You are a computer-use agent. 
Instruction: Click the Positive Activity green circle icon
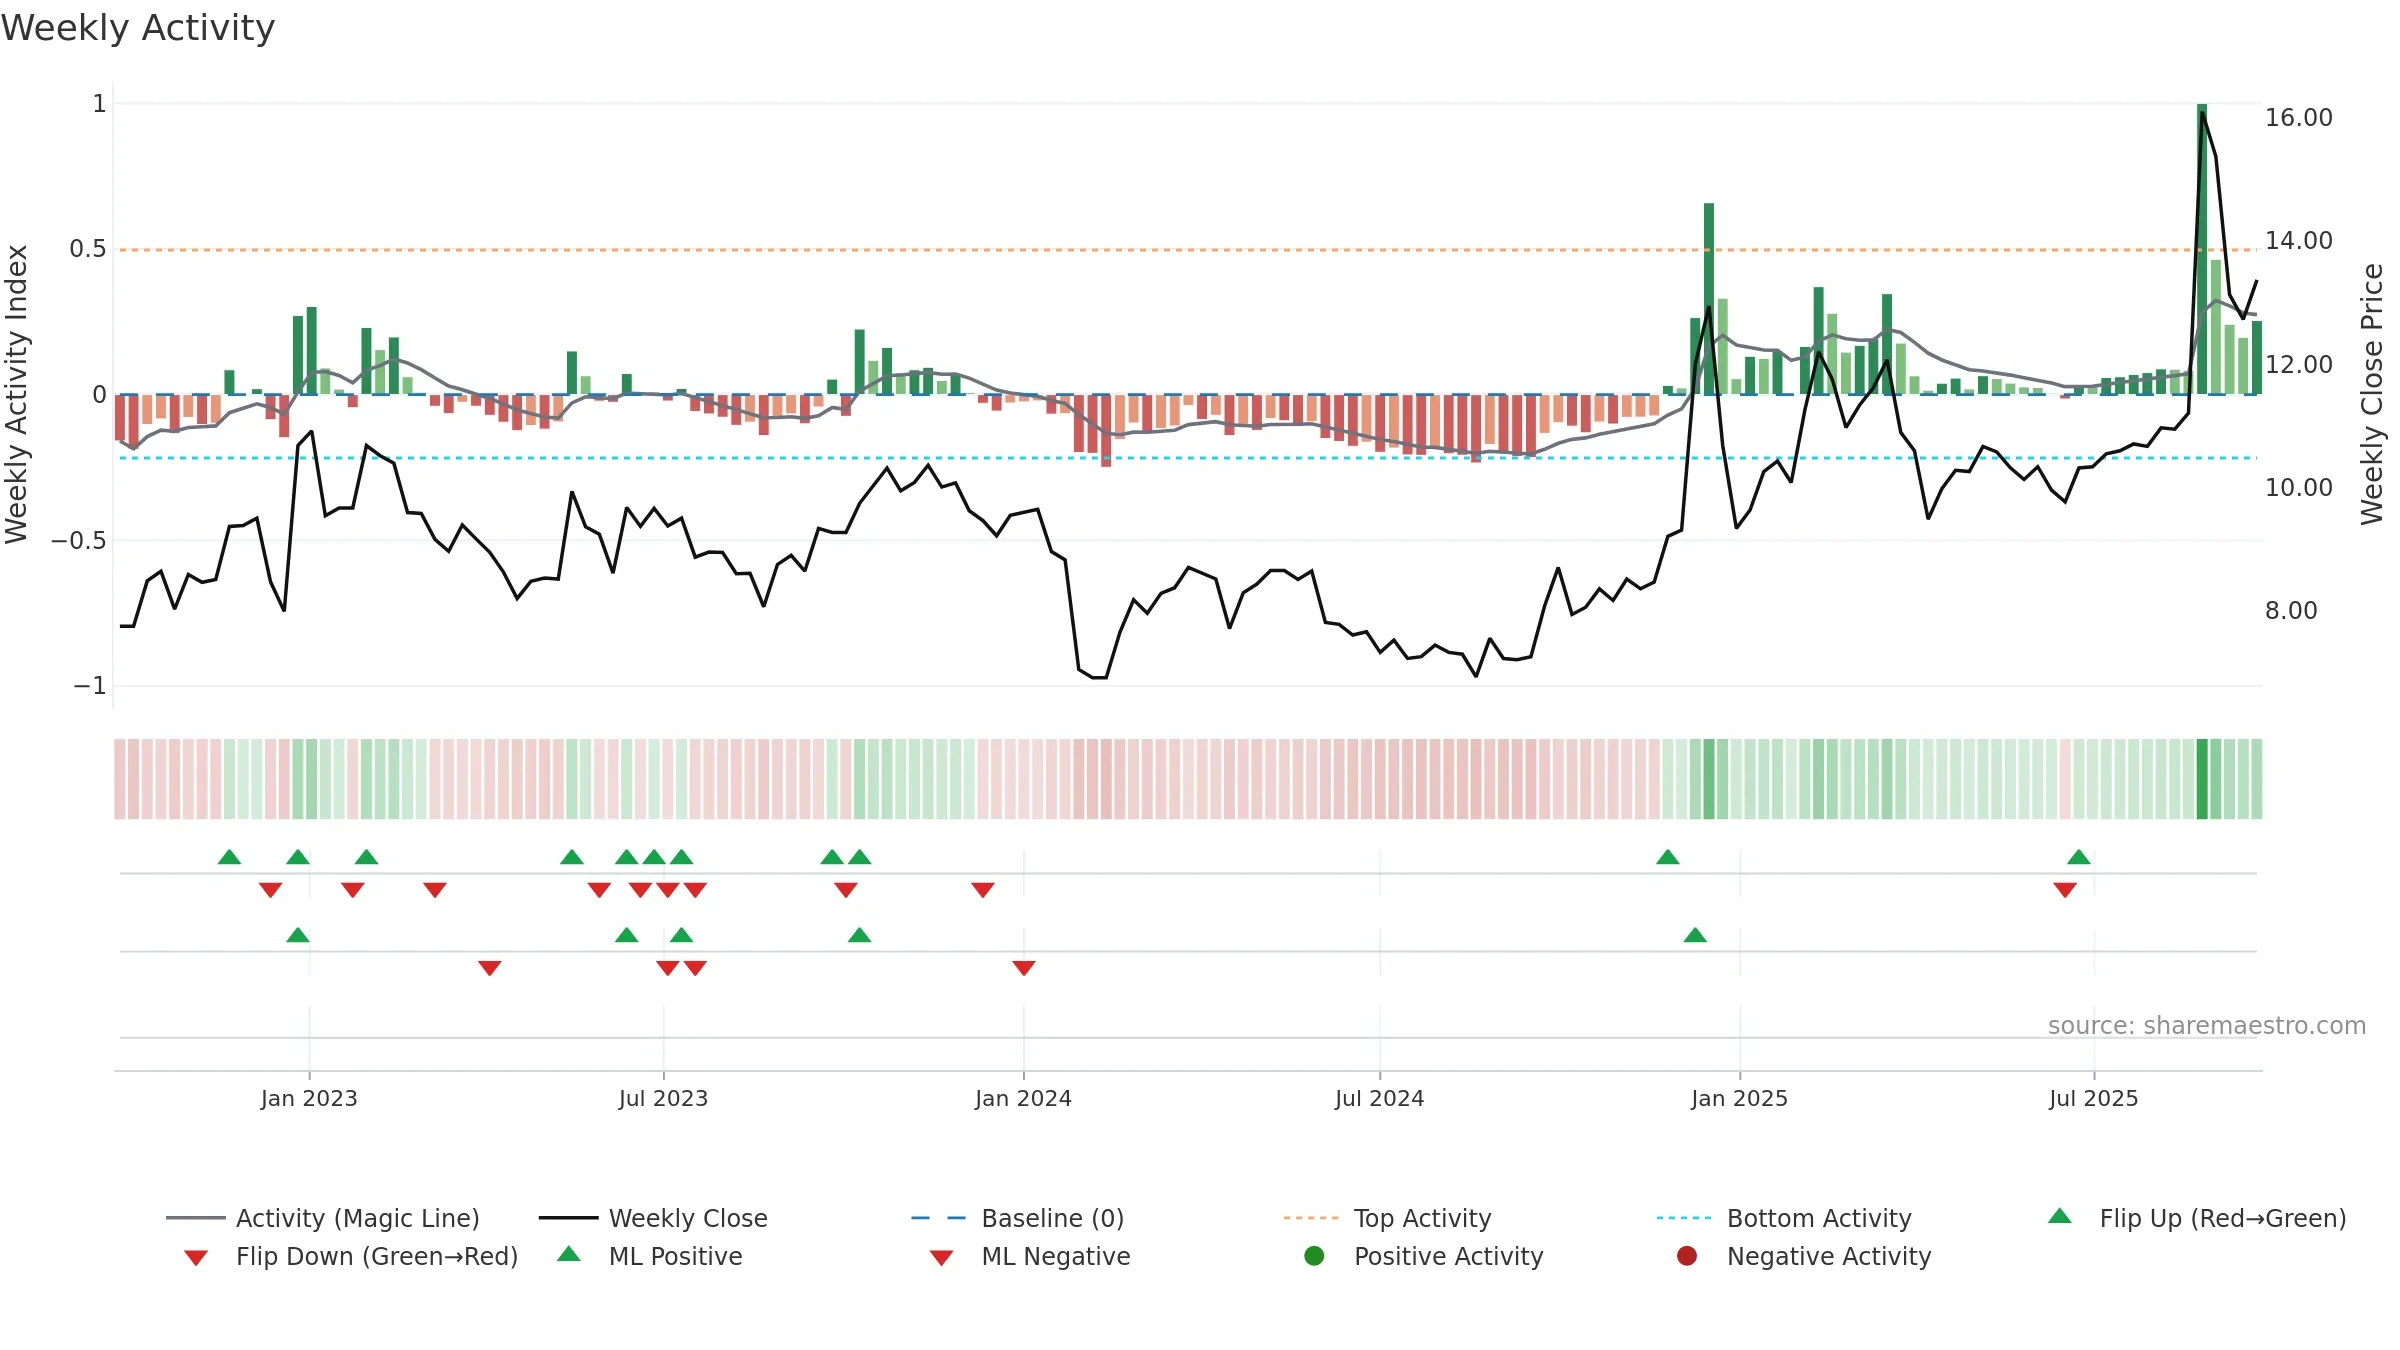coord(1315,1255)
